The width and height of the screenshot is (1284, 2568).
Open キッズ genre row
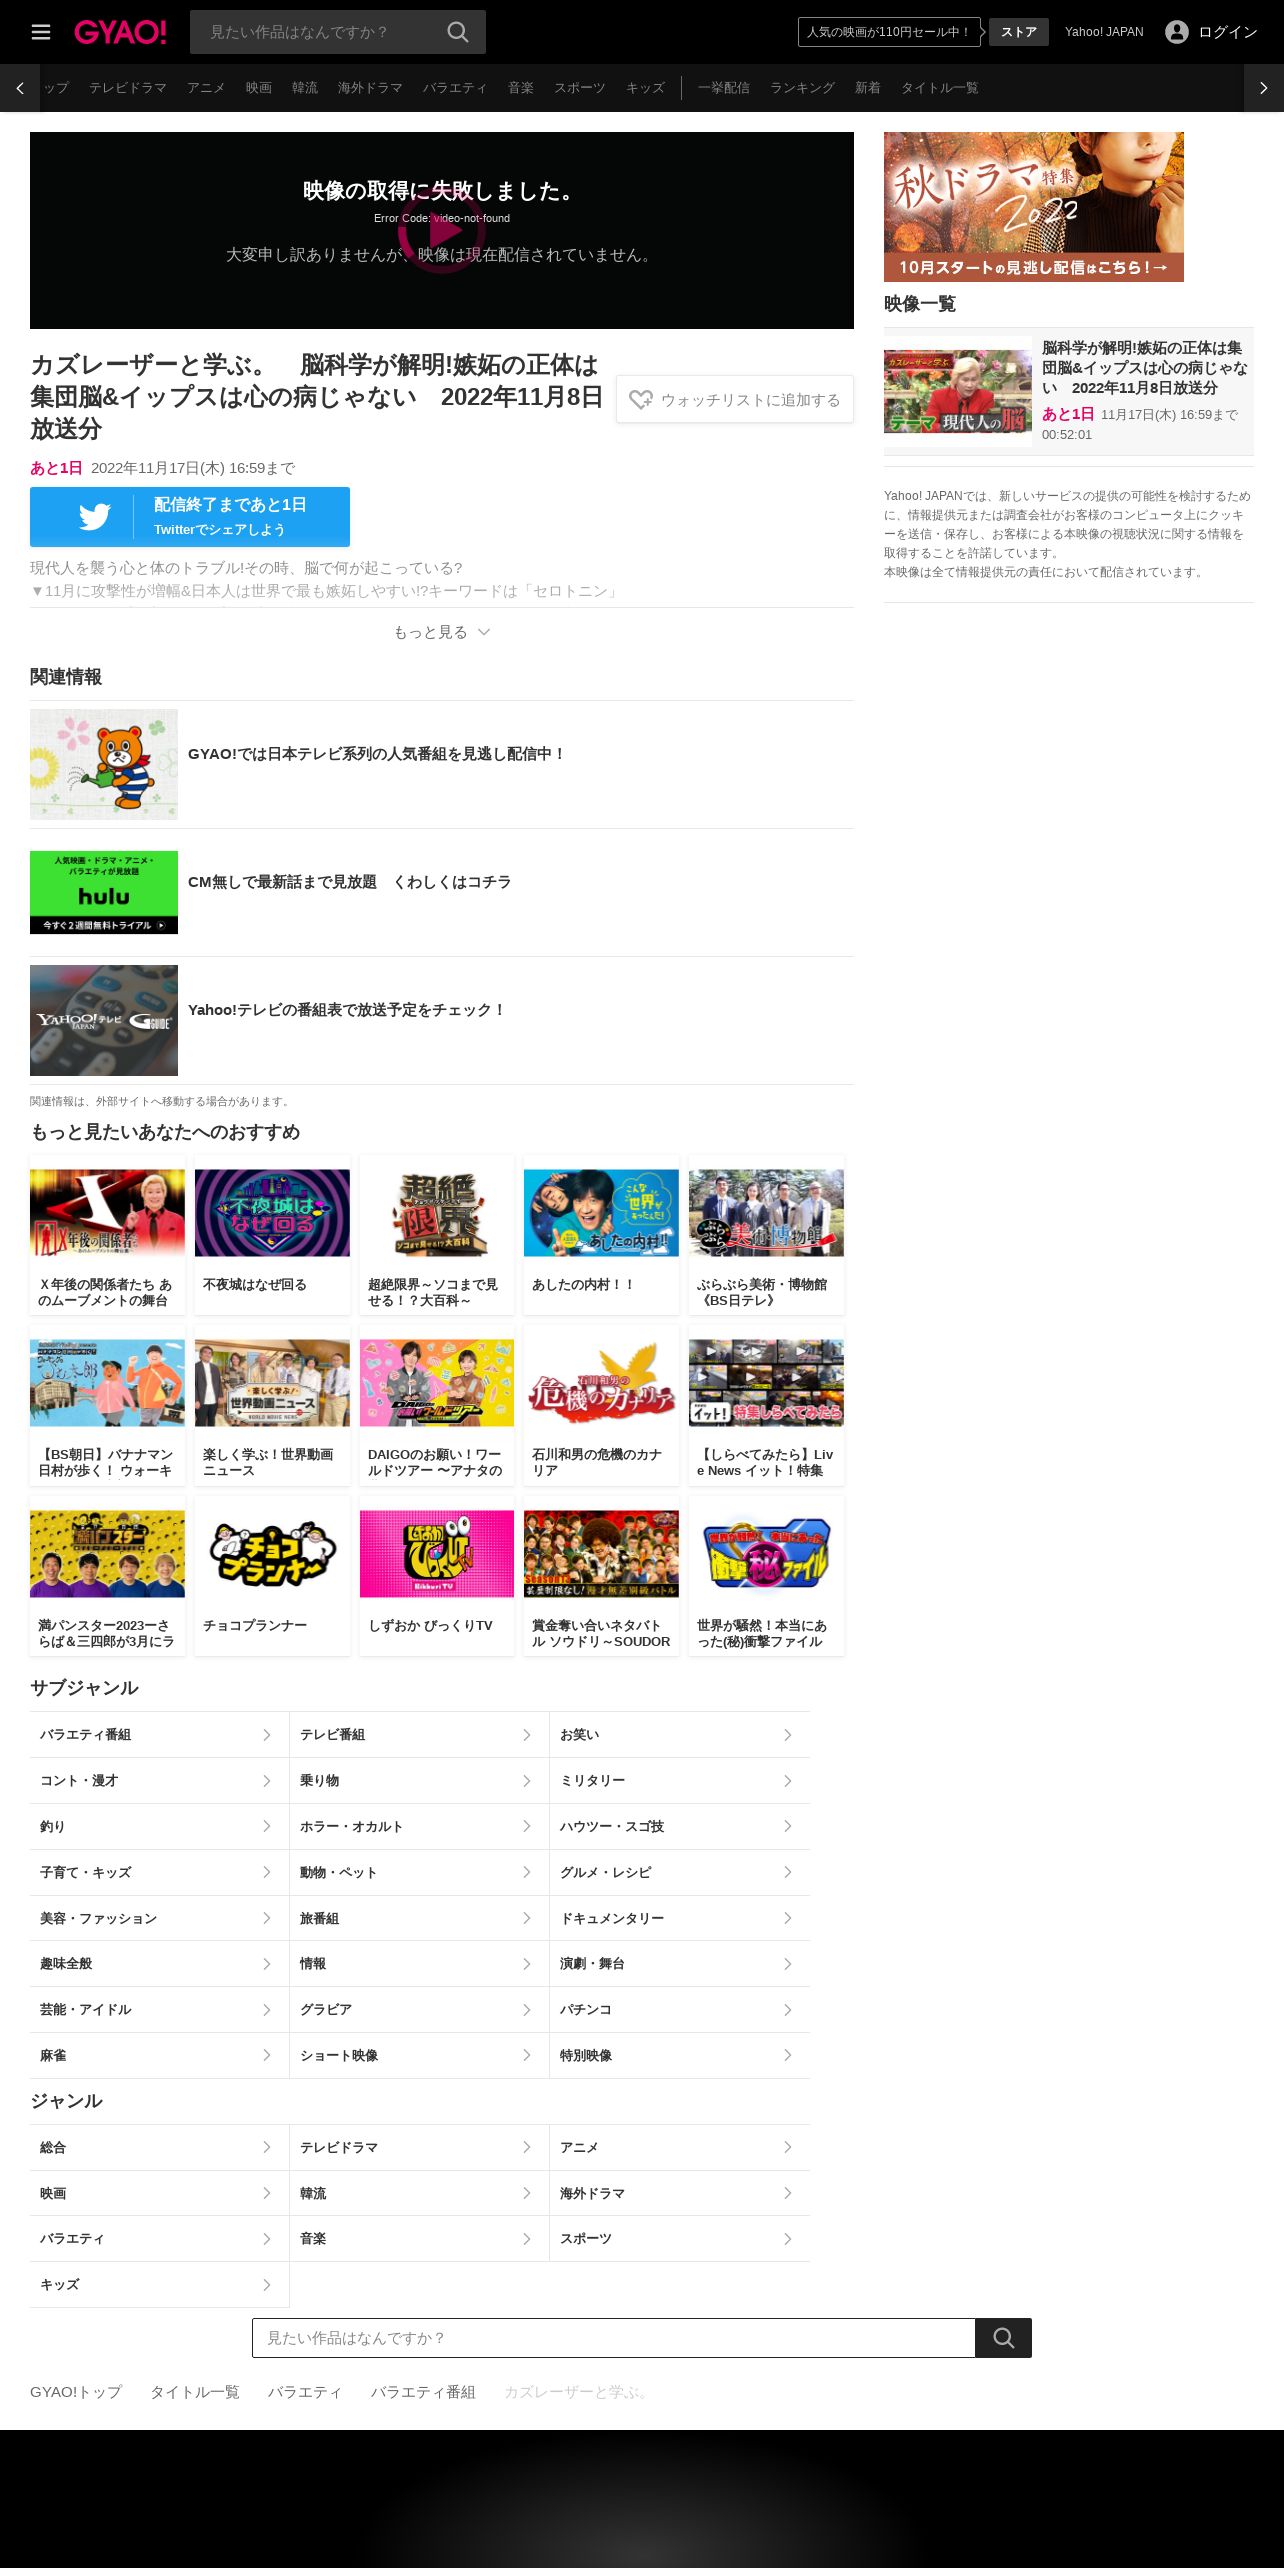click(x=159, y=2285)
